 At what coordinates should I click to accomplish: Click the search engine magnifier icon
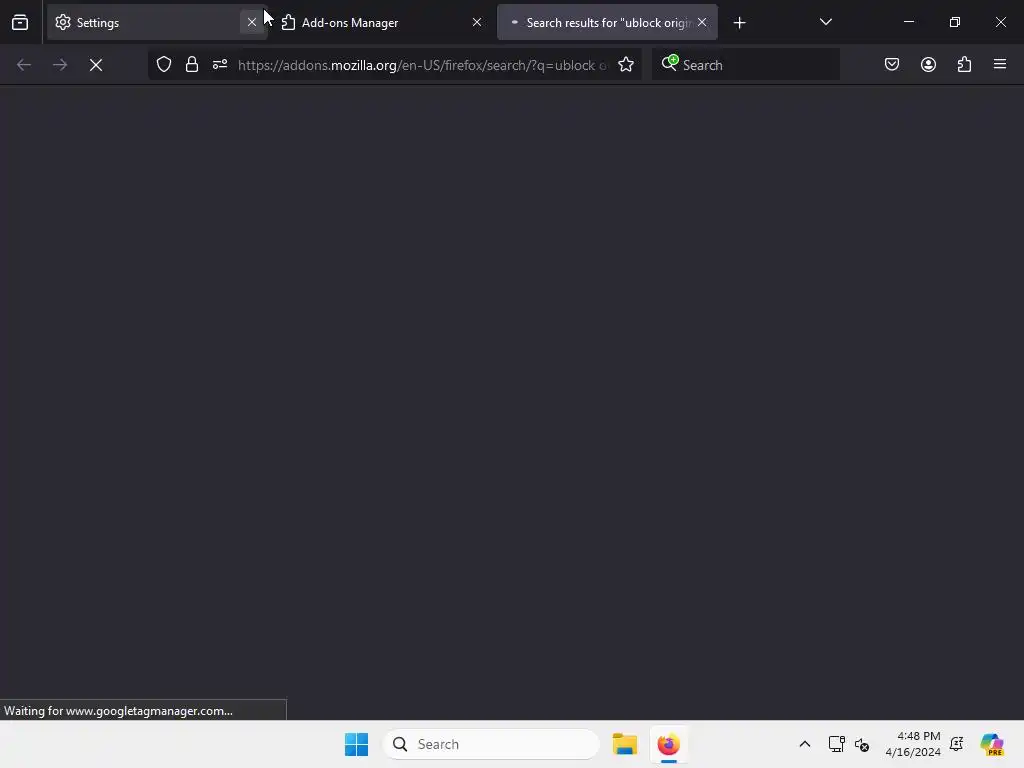(669, 63)
